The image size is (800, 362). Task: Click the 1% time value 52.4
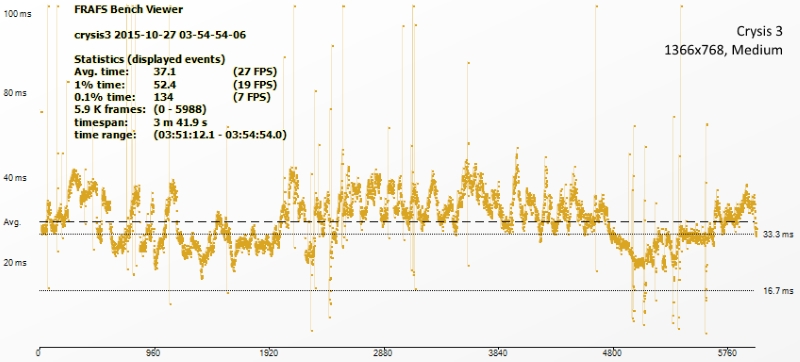[165, 84]
